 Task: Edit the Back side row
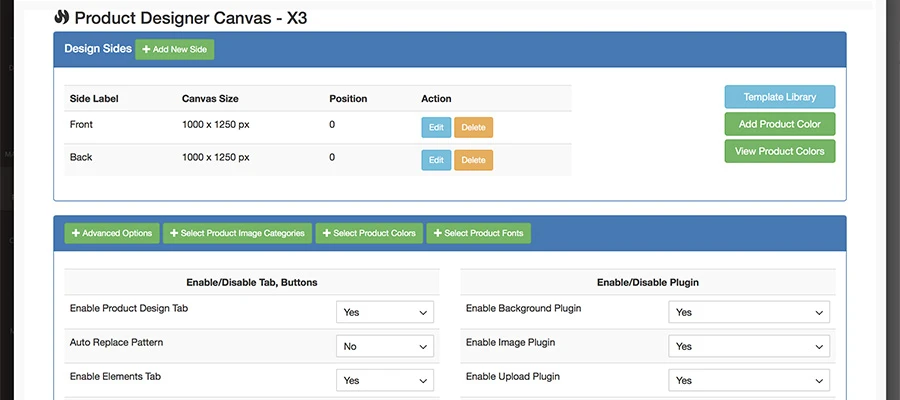click(435, 160)
